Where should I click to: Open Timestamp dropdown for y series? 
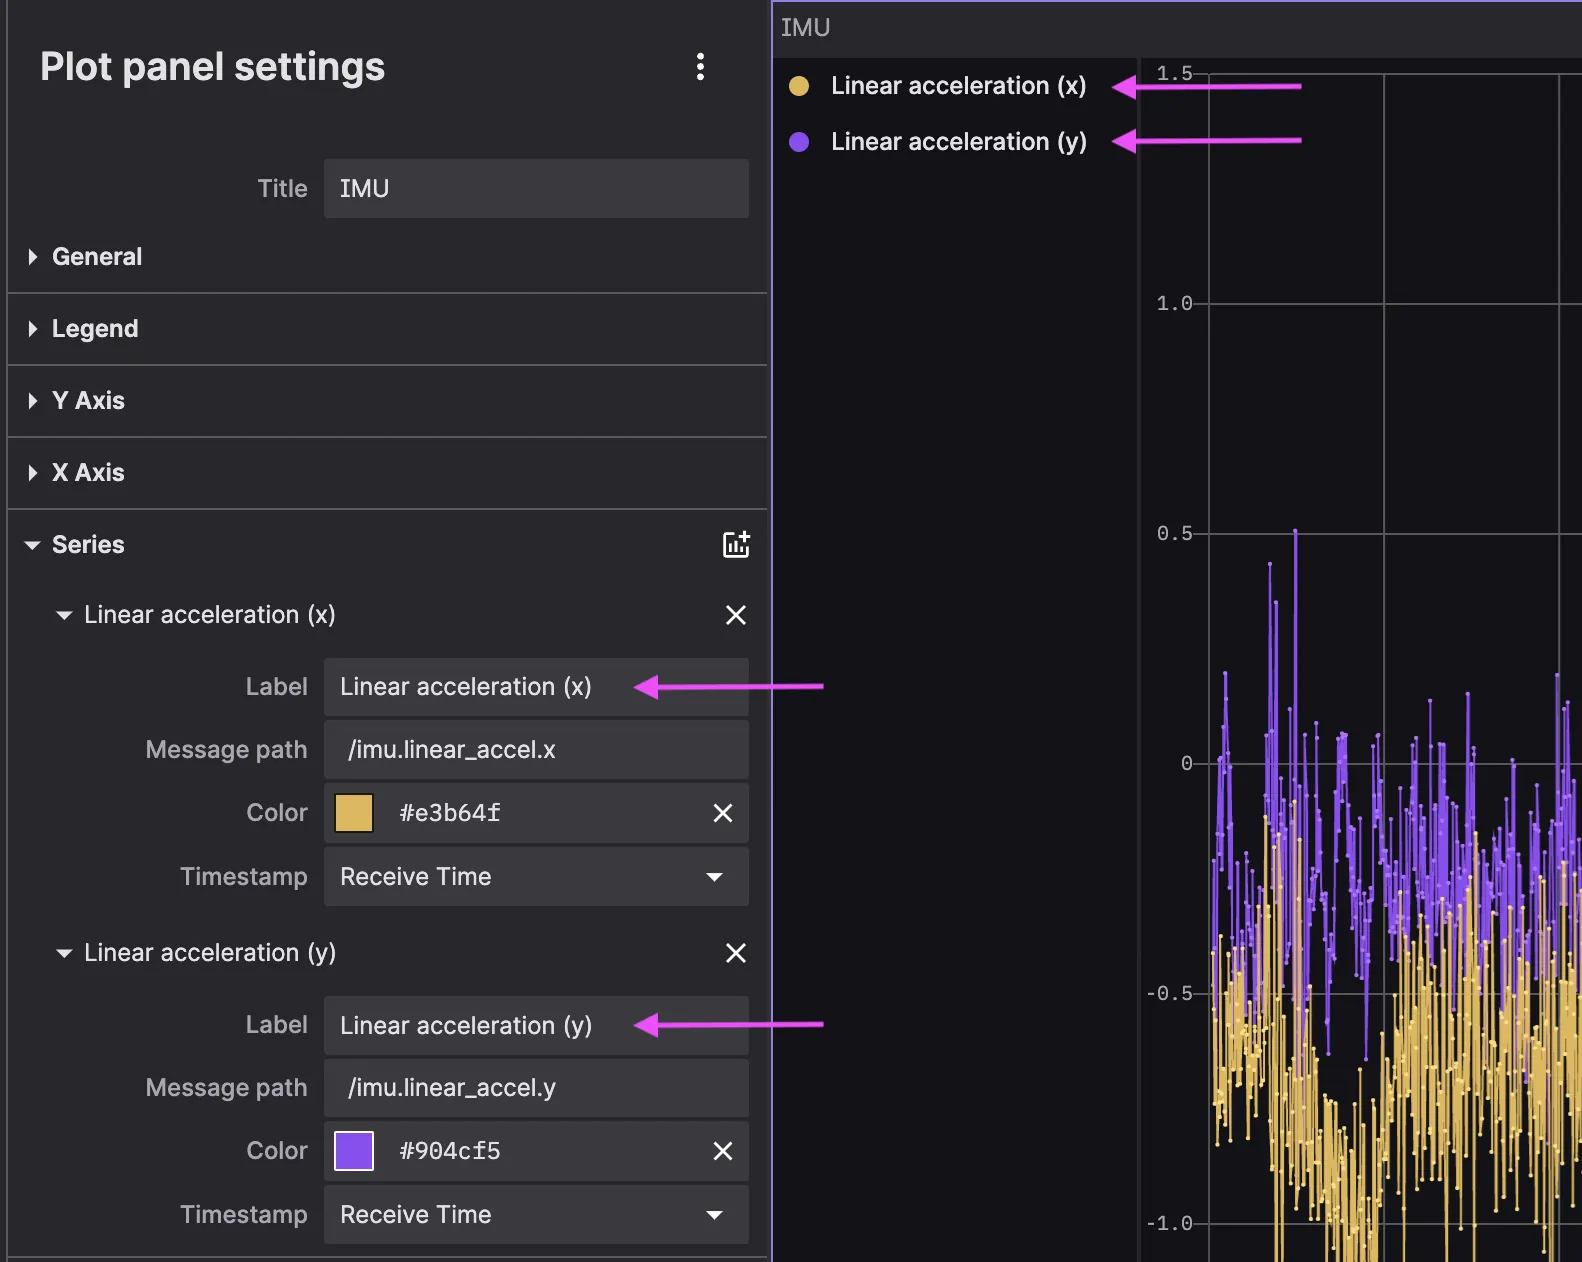535,1215
